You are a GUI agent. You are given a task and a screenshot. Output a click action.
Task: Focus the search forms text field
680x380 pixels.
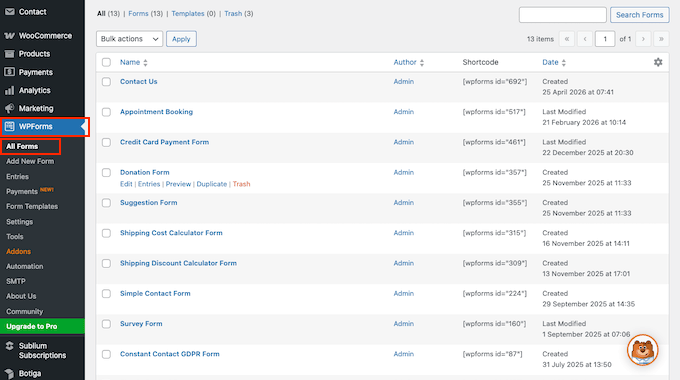coord(563,15)
